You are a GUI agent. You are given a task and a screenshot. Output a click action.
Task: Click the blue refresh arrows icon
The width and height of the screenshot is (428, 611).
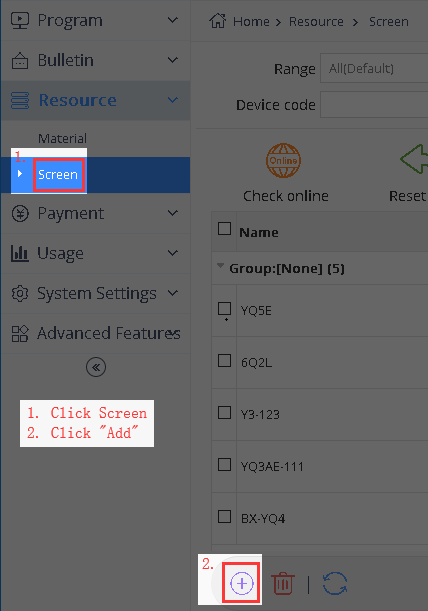[x=335, y=583]
